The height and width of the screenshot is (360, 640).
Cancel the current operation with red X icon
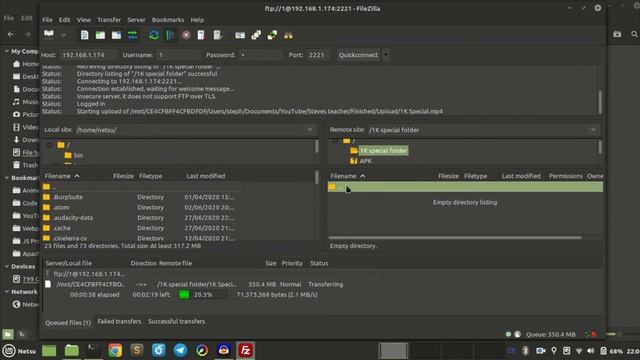coord(186,35)
